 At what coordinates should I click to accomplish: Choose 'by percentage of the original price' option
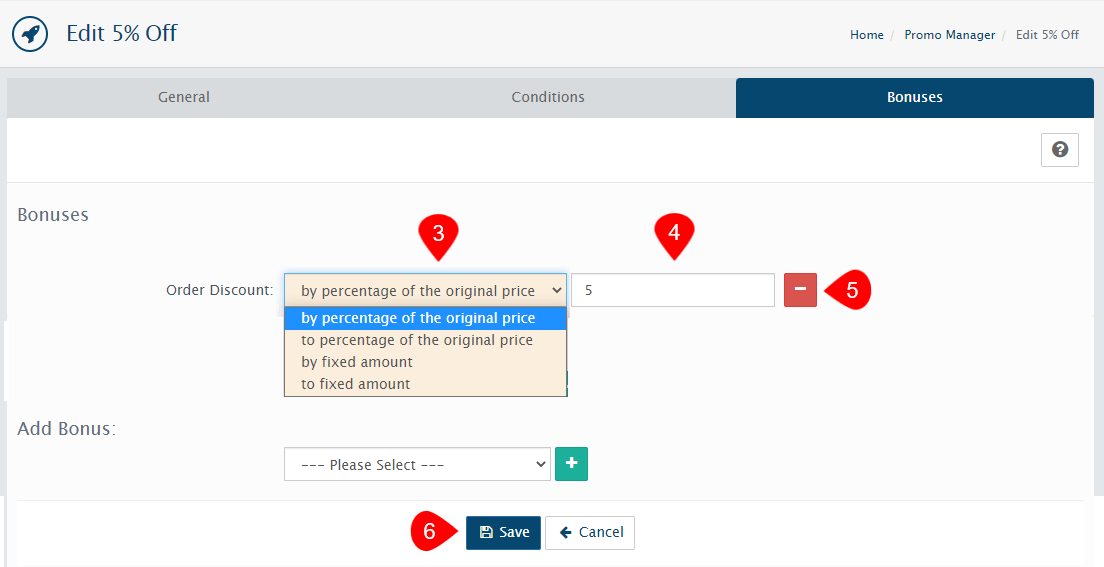[x=418, y=318]
